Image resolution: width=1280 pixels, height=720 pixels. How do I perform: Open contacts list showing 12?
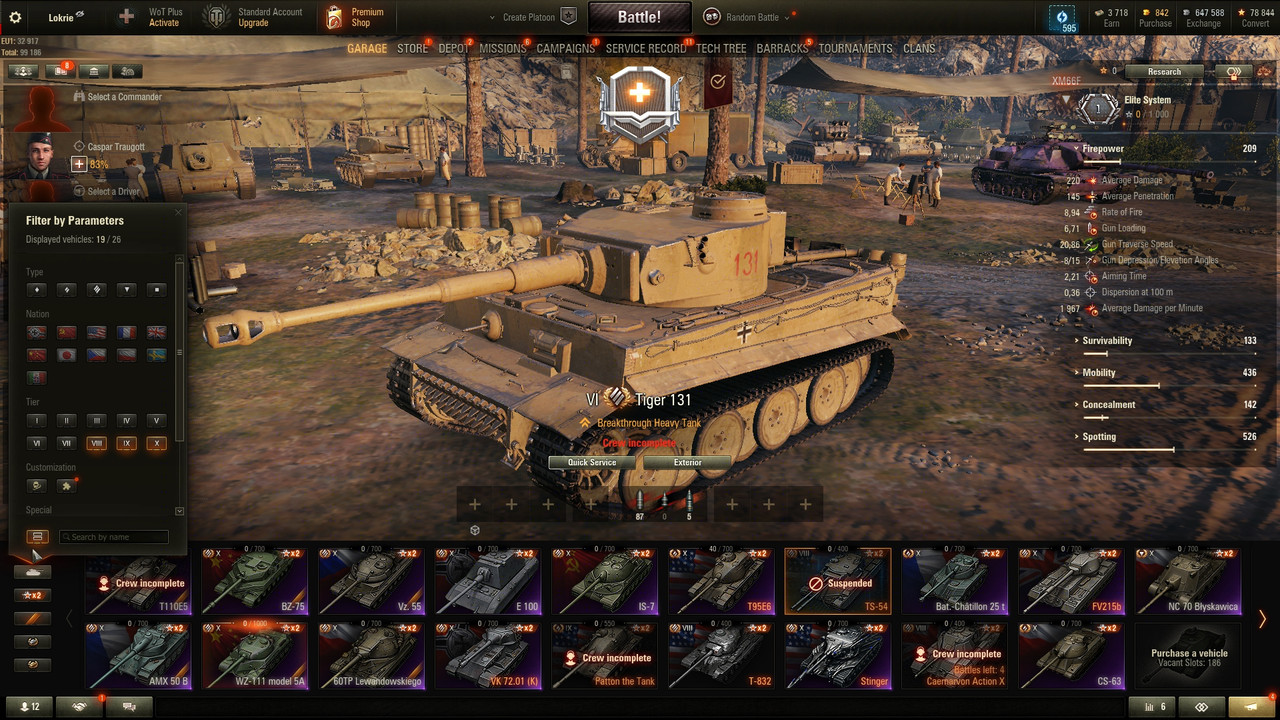pos(29,707)
